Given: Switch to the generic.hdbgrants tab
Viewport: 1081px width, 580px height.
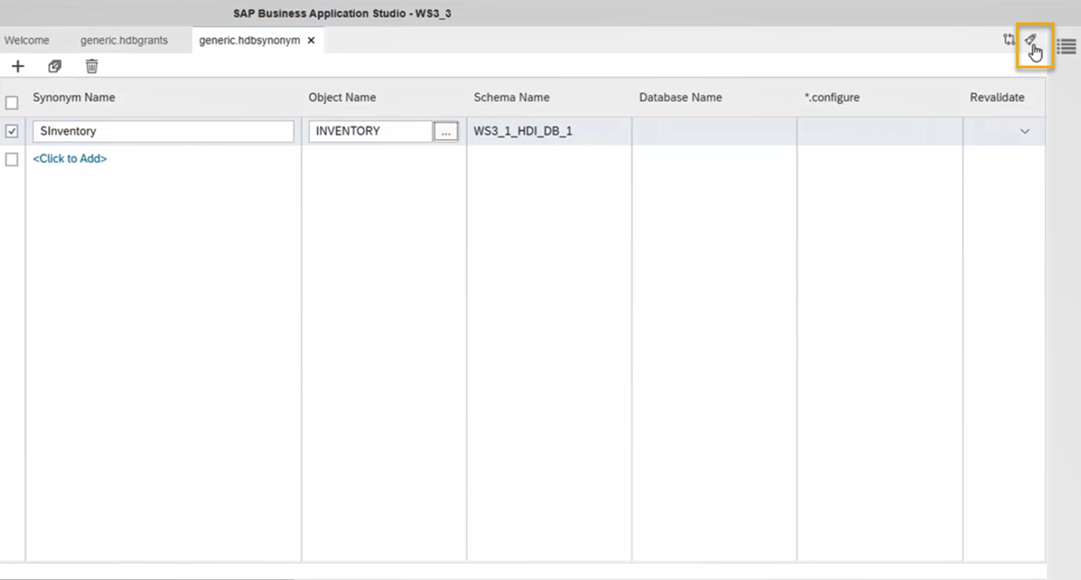Looking at the screenshot, I should [x=124, y=40].
